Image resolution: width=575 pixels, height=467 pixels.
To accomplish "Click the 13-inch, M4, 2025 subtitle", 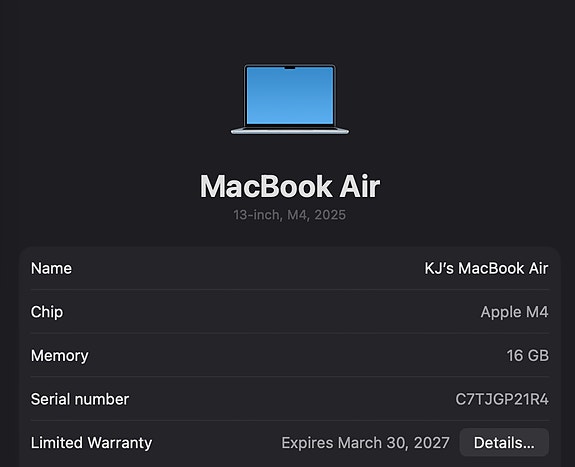I will click(x=290, y=215).
